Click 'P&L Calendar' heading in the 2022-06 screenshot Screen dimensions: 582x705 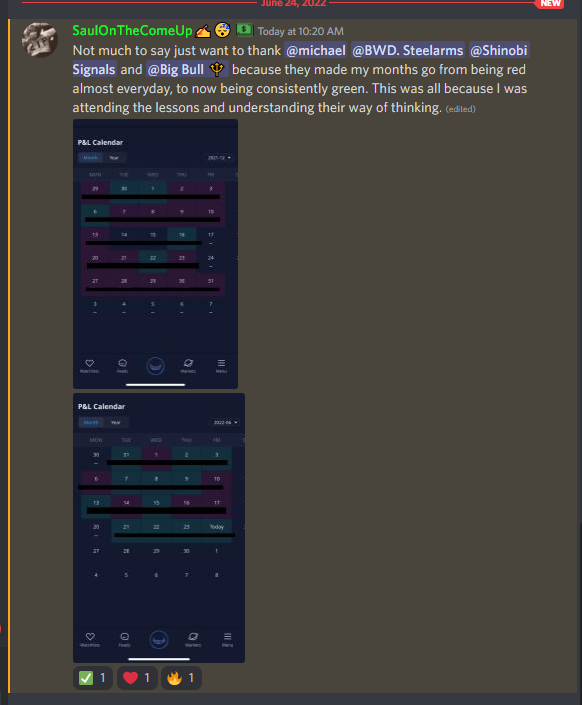click(101, 406)
